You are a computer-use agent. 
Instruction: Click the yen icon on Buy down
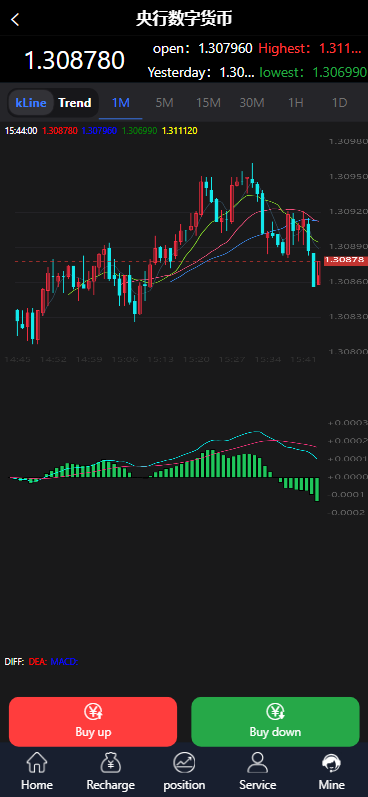[x=275, y=712]
